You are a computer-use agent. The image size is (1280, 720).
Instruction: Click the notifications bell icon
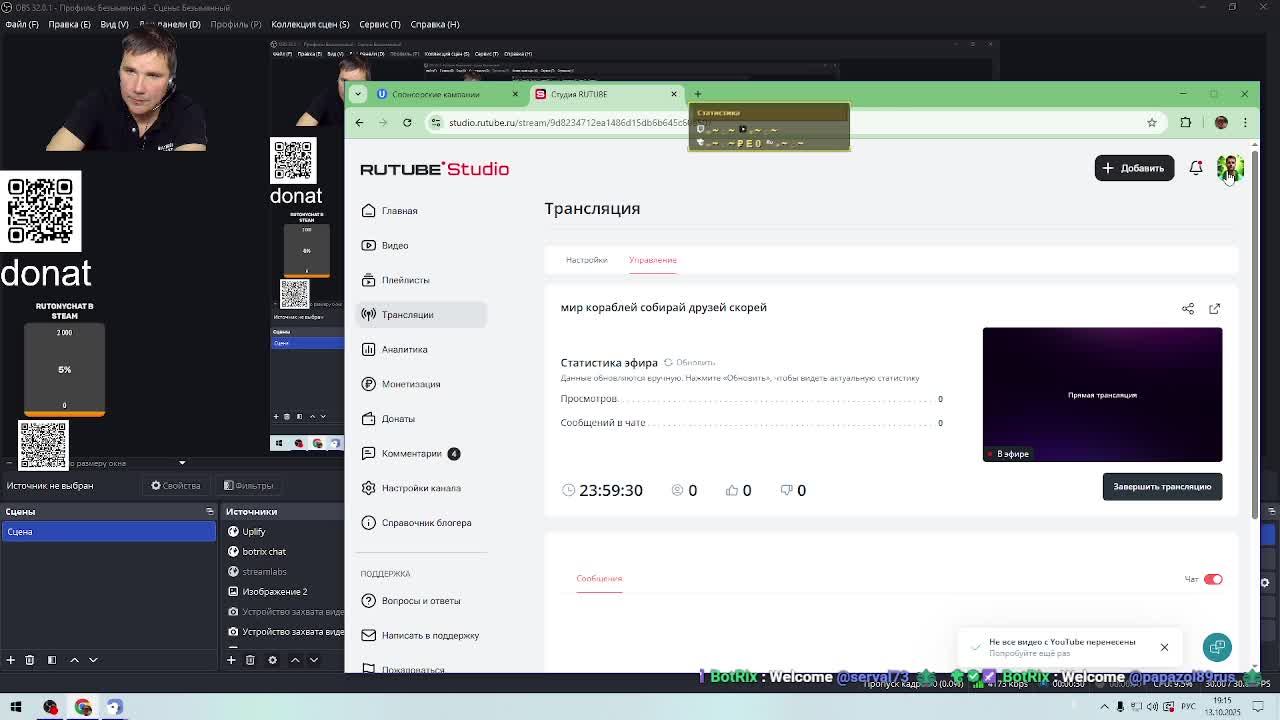pyautogui.click(x=1196, y=168)
